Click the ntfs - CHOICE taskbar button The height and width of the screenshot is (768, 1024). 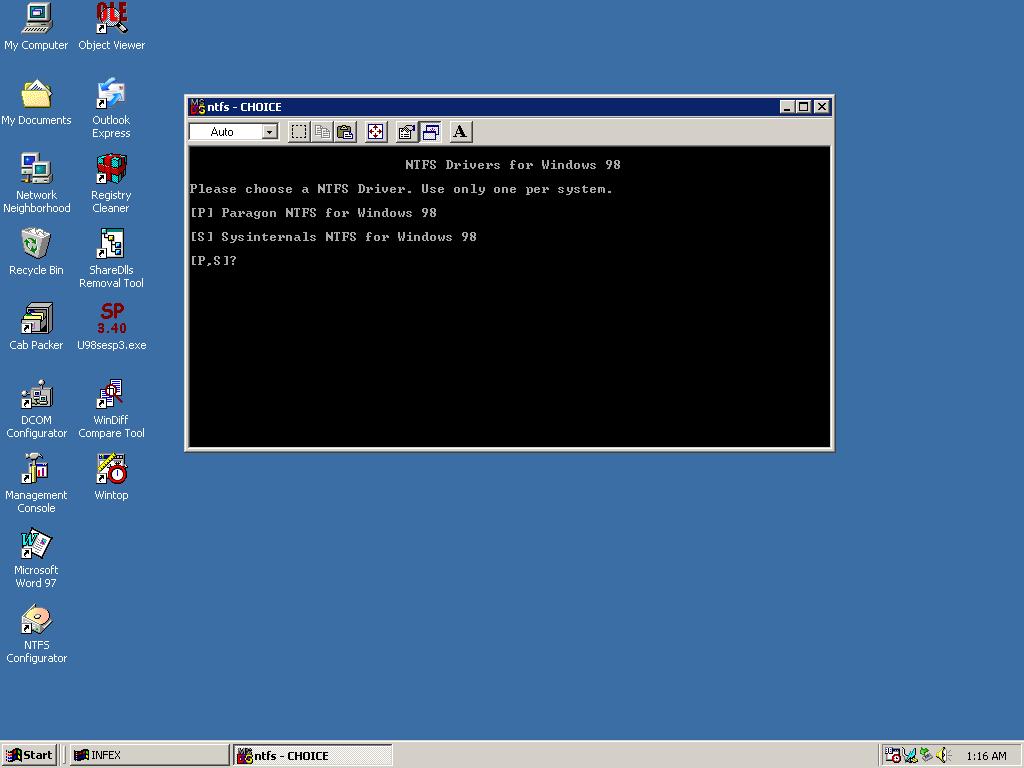click(x=313, y=756)
